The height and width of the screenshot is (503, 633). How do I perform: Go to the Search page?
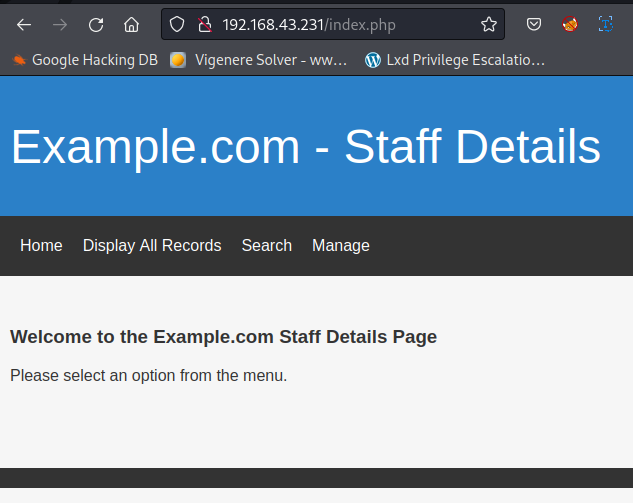(x=266, y=246)
